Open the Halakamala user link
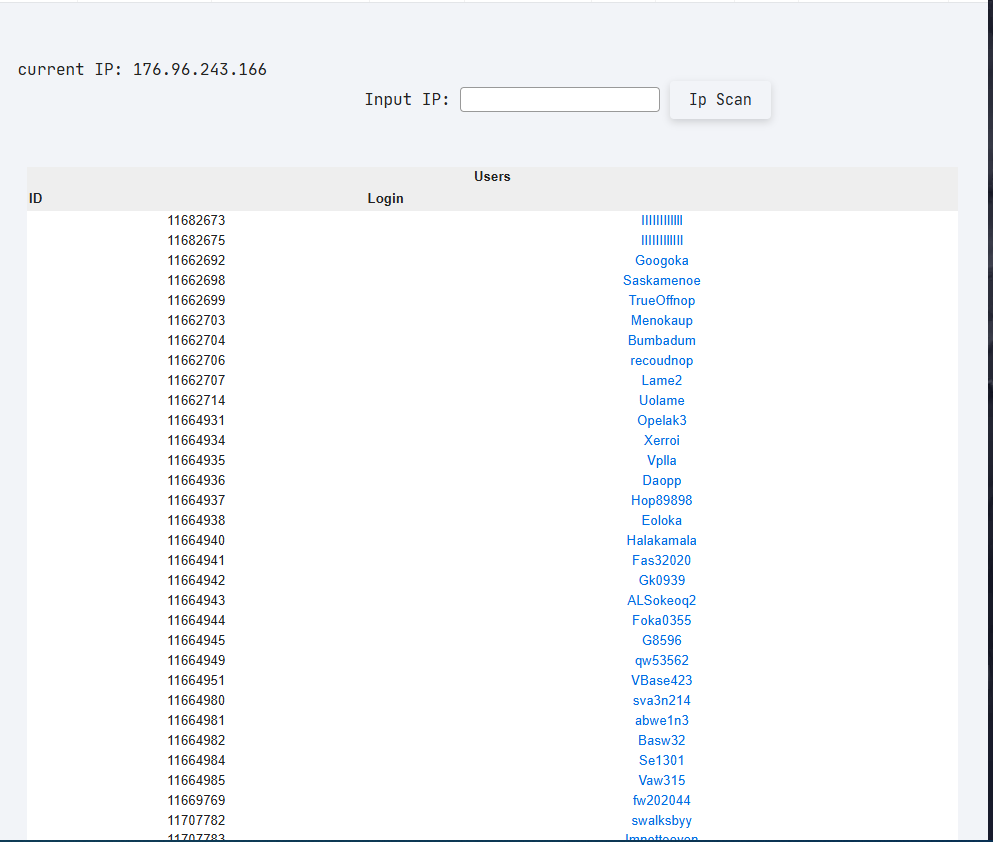Viewport: 993px width, 842px height. click(662, 541)
